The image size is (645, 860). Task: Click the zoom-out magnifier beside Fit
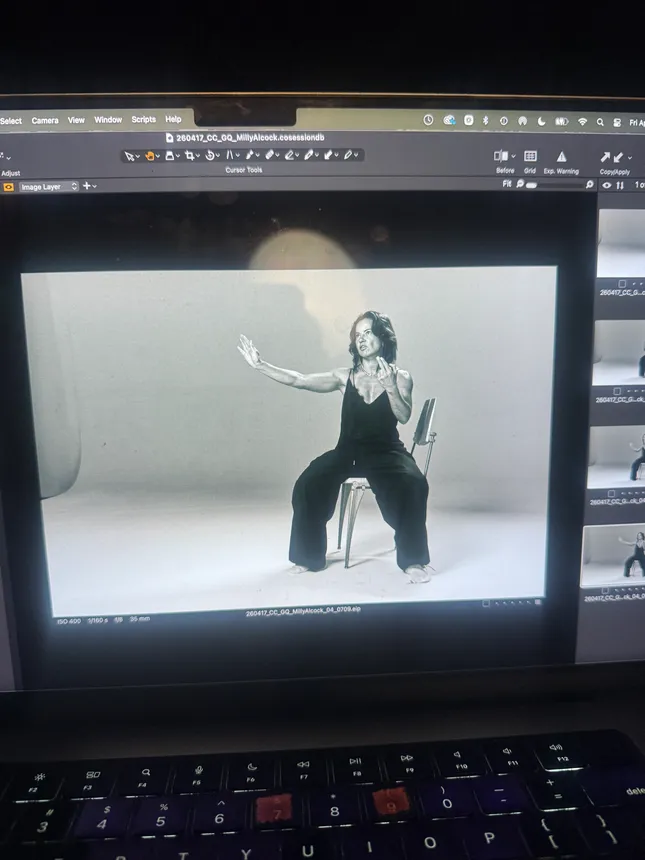tap(520, 184)
